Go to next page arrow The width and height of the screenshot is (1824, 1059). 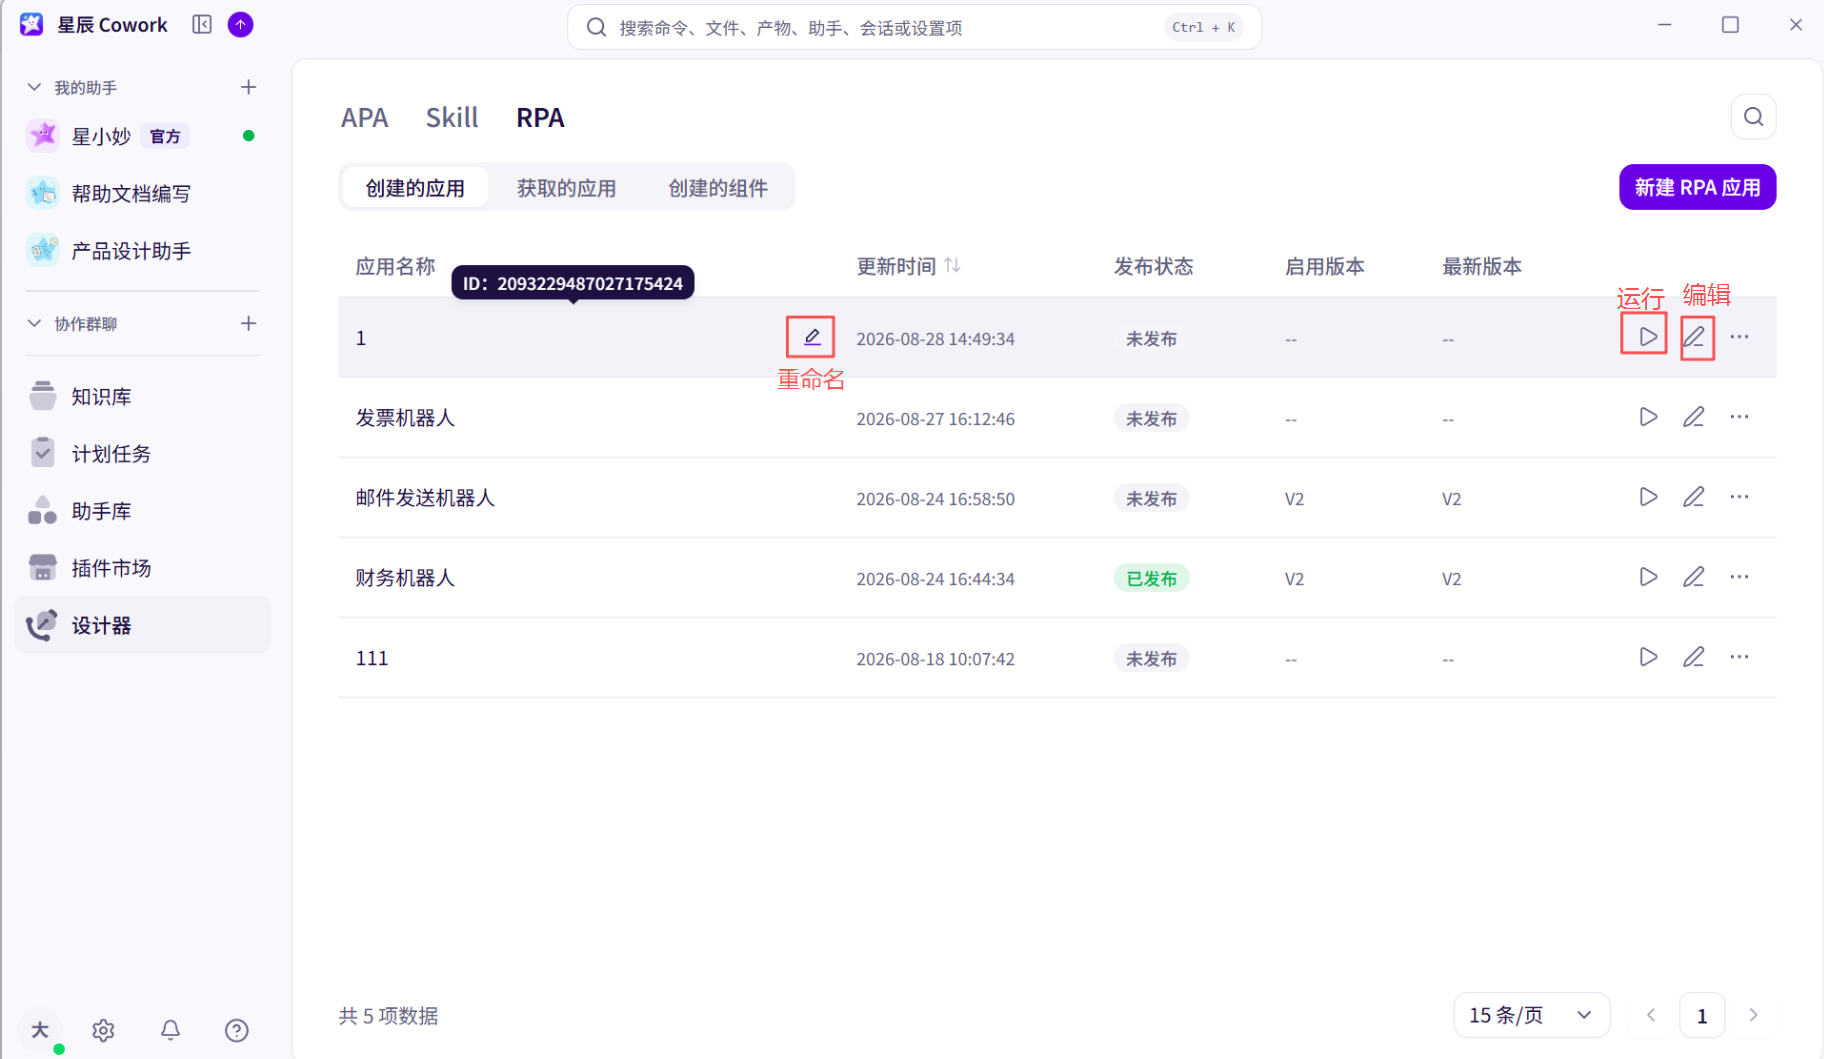pos(1753,1015)
